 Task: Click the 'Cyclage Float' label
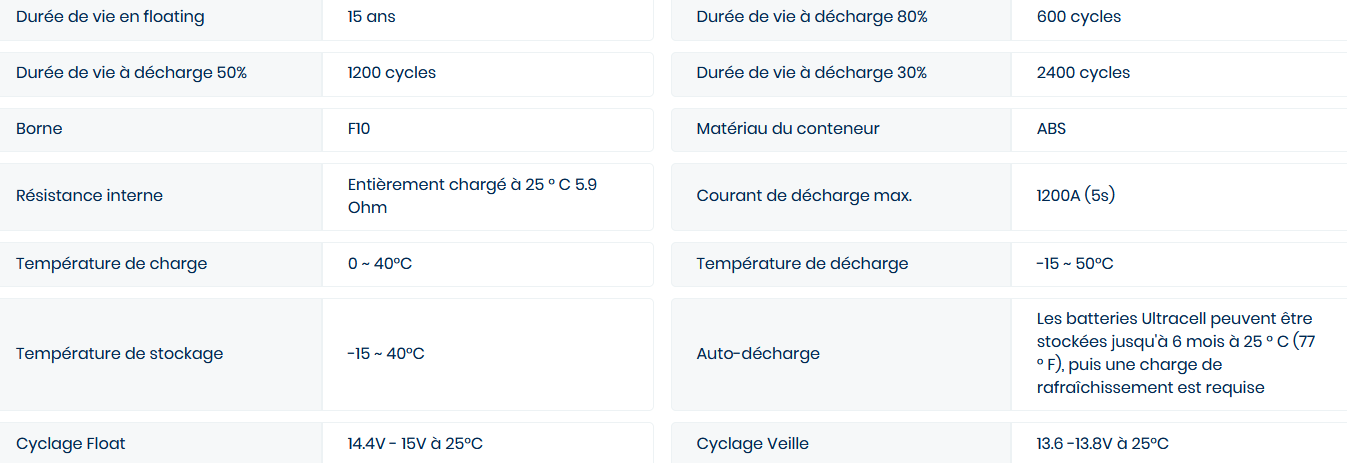[x=70, y=444]
